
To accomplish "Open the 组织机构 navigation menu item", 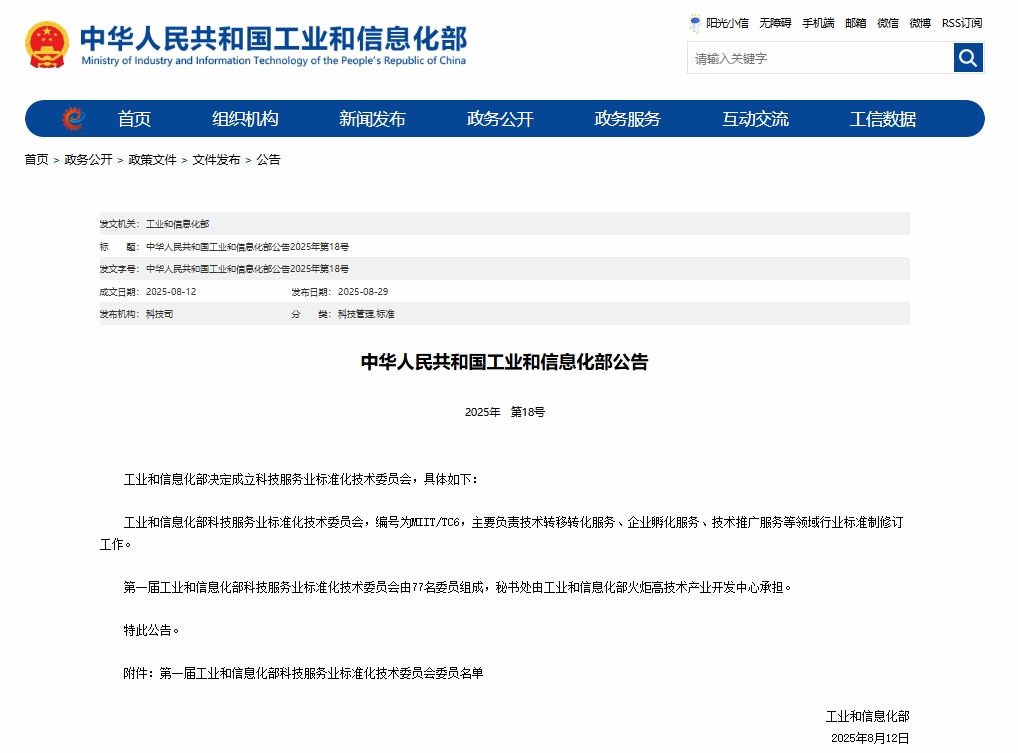I will pyautogui.click(x=245, y=119).
